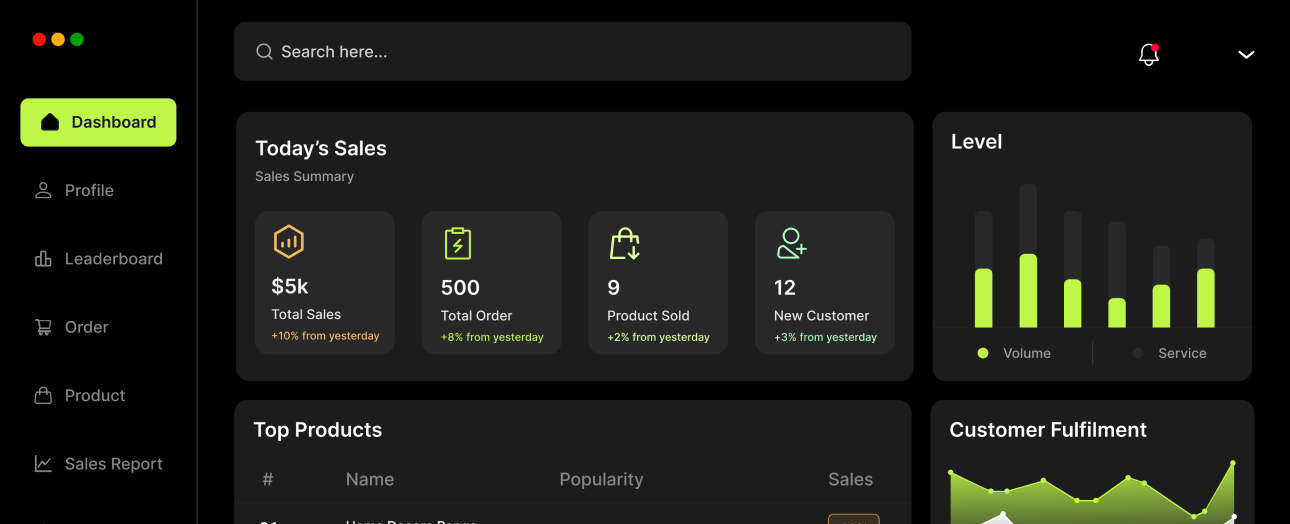The image size is (1290, 524).
Task: Click the notification bell icon
Action: click(x=1148, y=54)
